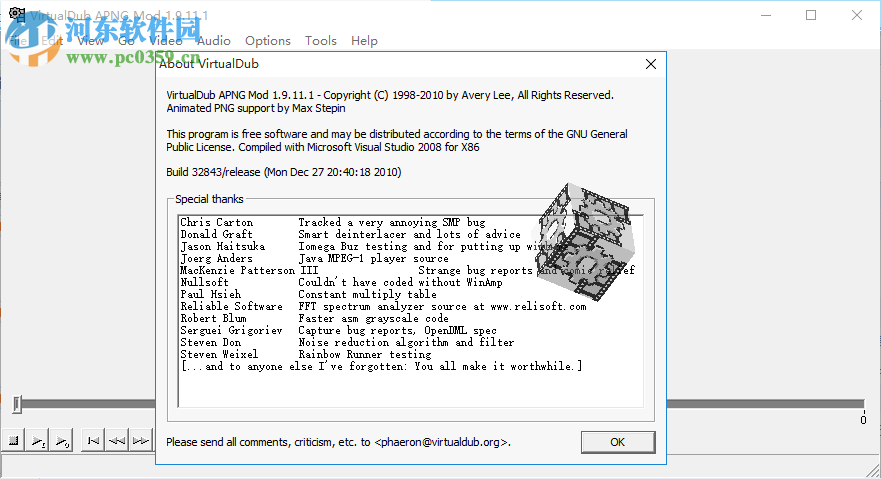881x479 pixels.
Task: Select the 'Paul Hsieh' credits line
Action: (308, 294)
